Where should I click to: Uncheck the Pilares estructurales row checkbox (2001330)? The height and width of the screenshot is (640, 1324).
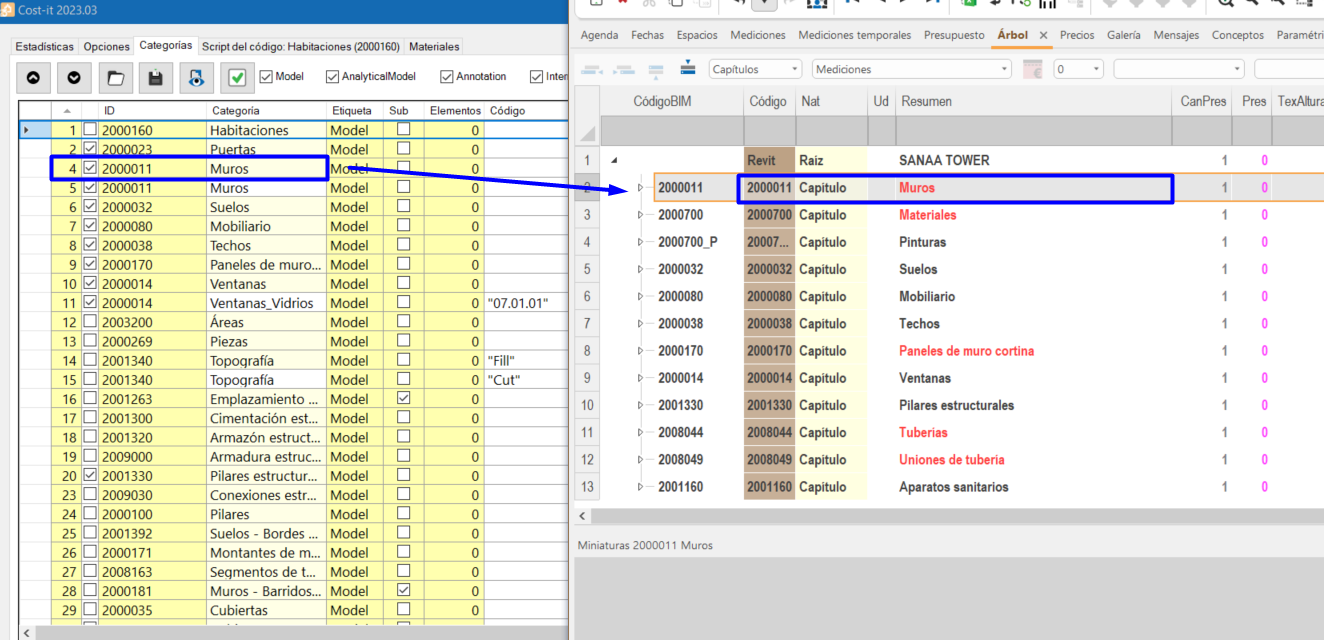90,476
